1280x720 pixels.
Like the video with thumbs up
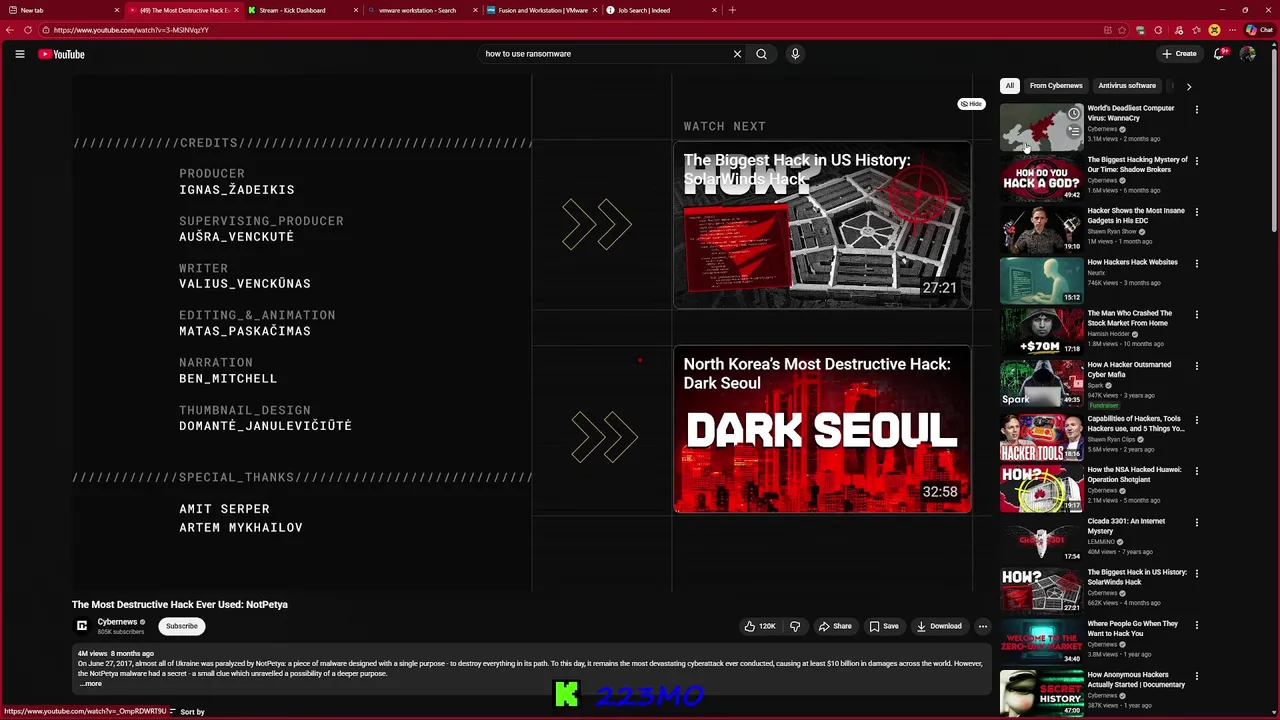pos(760,626)
